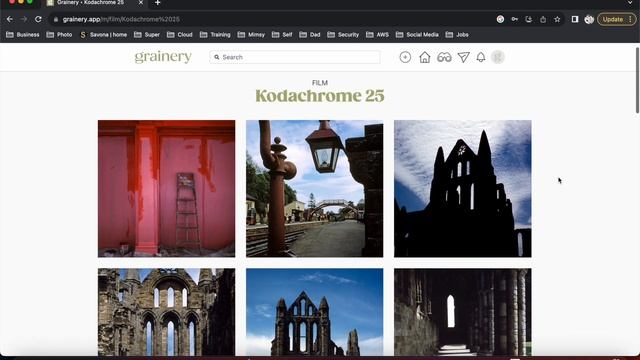Expand the tab search chevron
640x360 pixels.
point(630,3)
